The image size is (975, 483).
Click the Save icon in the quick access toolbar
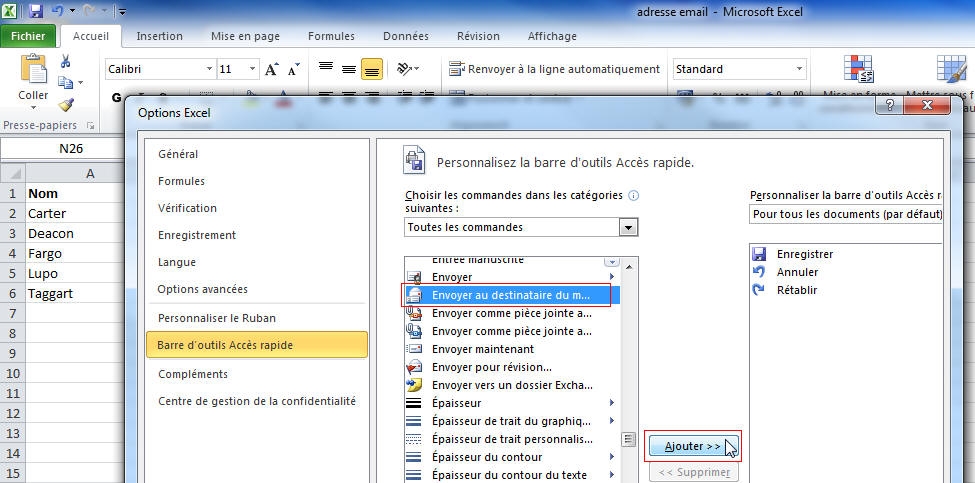click(x=36, y=11)
